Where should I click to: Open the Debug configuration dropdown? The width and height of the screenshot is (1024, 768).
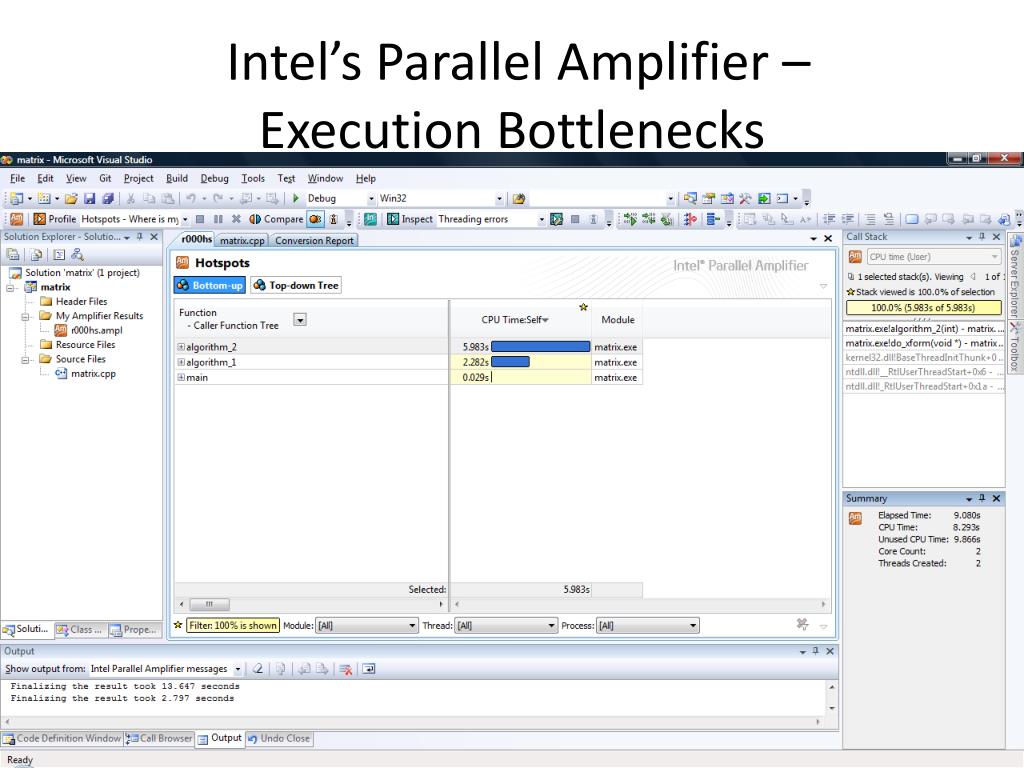(372, 199)
